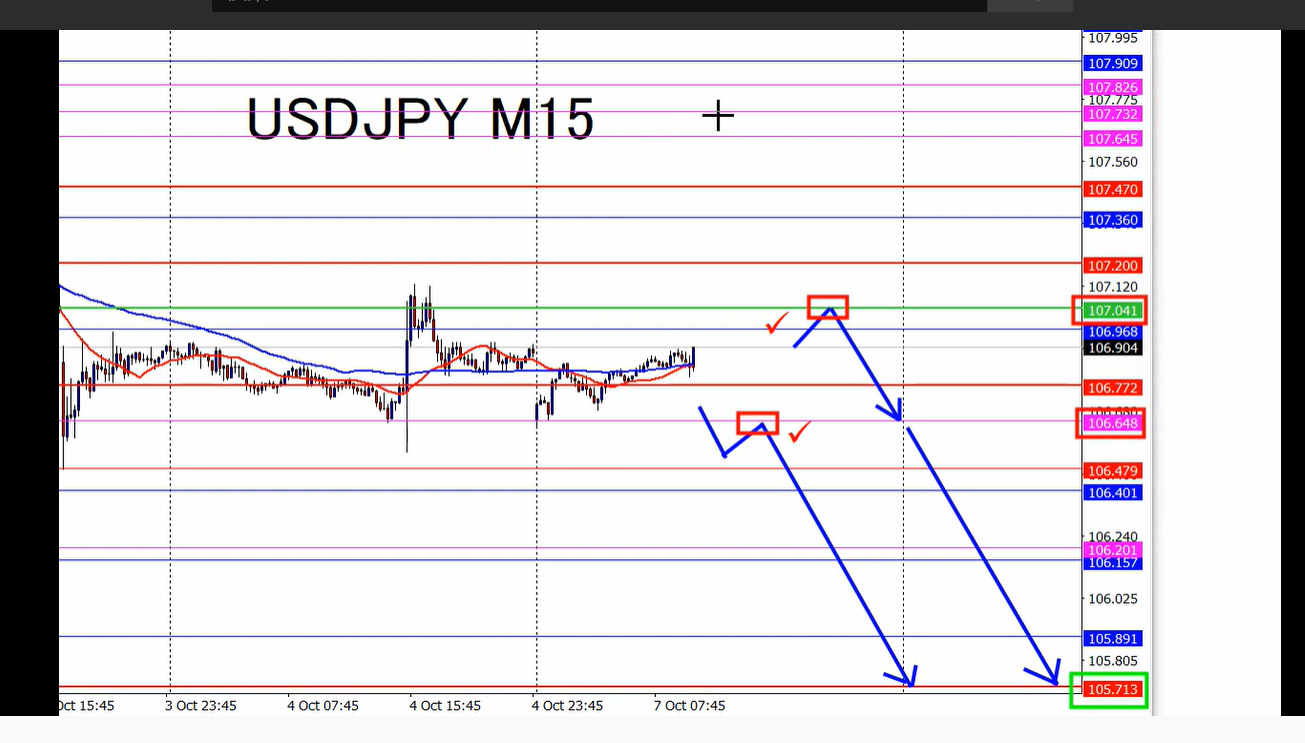1305x743 pixels.
Task: Select the 106.772 red price label
Action: point(1113,387)
